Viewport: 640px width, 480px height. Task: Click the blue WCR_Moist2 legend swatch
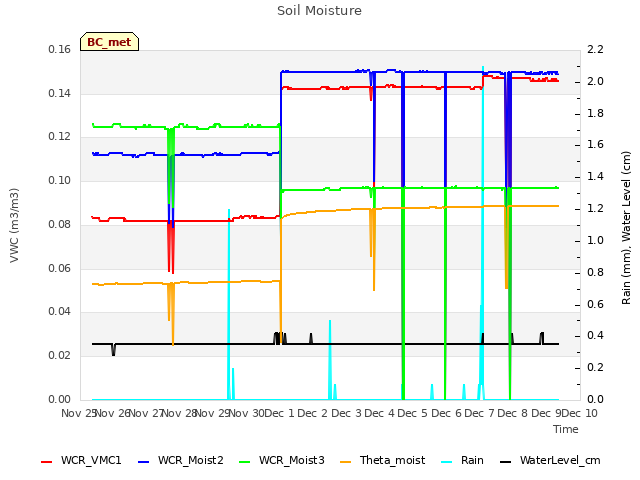click(x=144, y=462)
